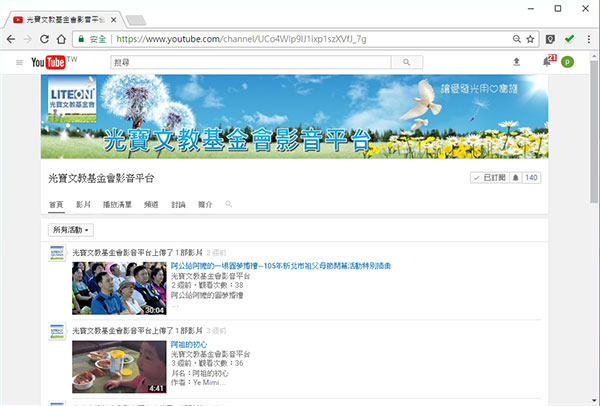Open the Chrome three-dot menu

point(589,39)
